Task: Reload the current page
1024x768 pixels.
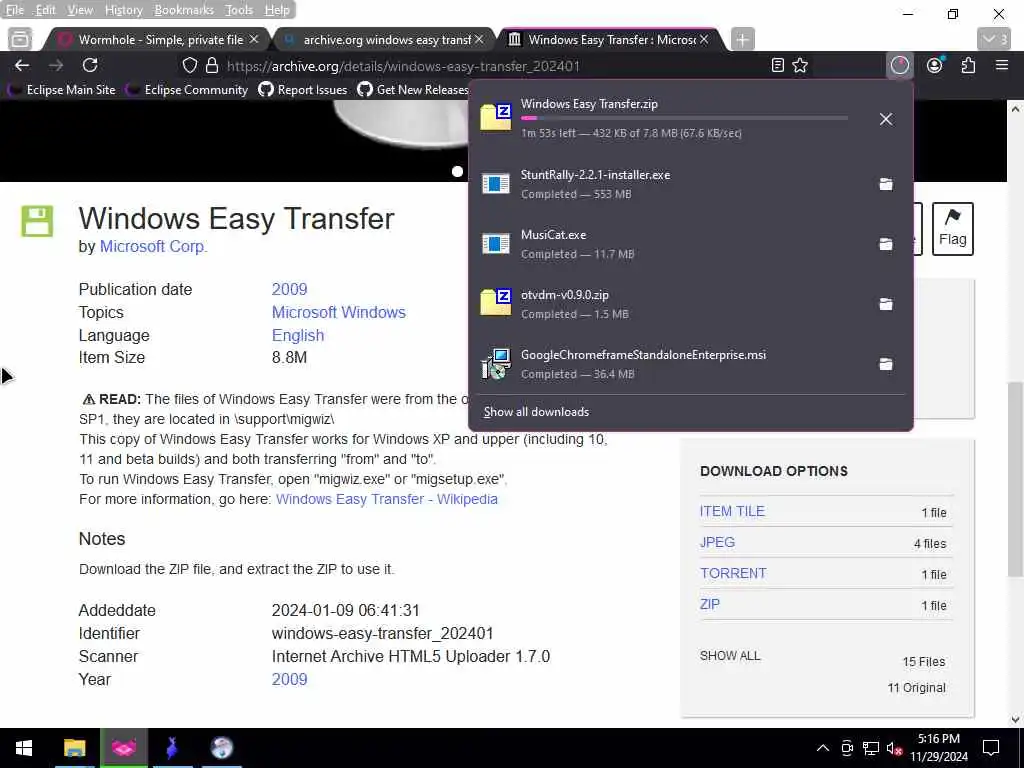Action: click(x=90, y=65)
